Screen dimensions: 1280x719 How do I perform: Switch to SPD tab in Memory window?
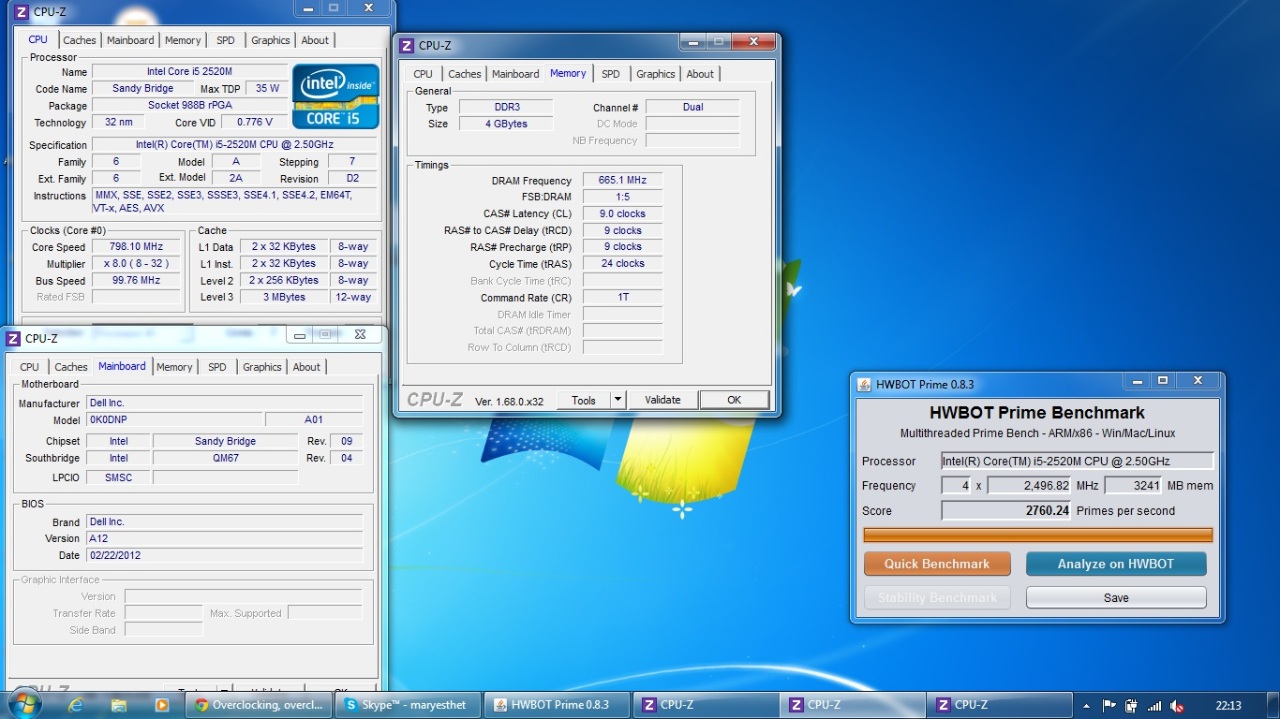(611, 74)
